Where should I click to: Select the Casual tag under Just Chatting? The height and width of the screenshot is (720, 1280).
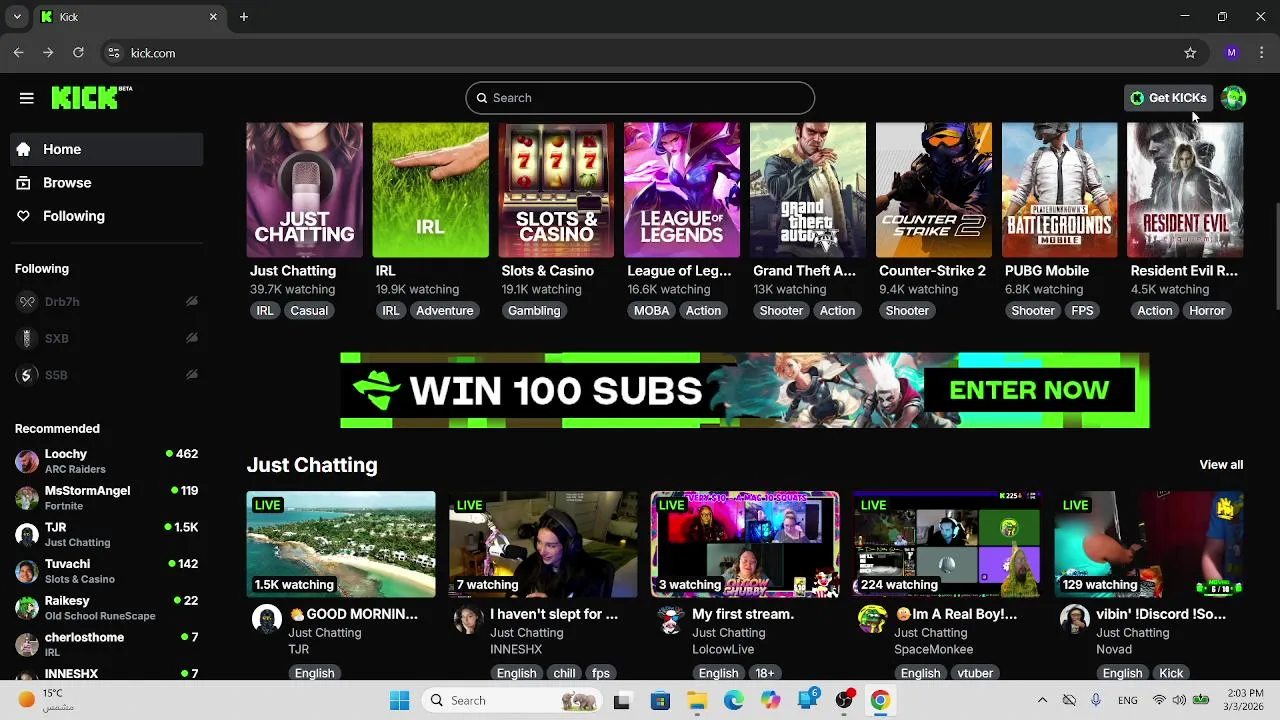[309, 311]
